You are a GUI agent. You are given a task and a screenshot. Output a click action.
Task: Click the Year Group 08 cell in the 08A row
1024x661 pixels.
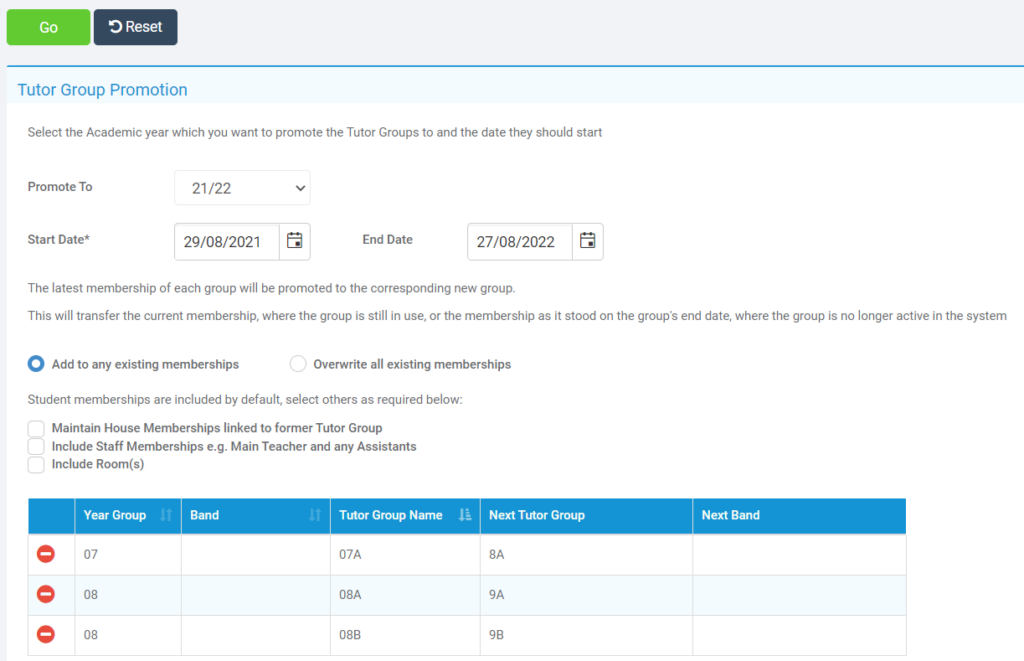[x=128, y=595]
